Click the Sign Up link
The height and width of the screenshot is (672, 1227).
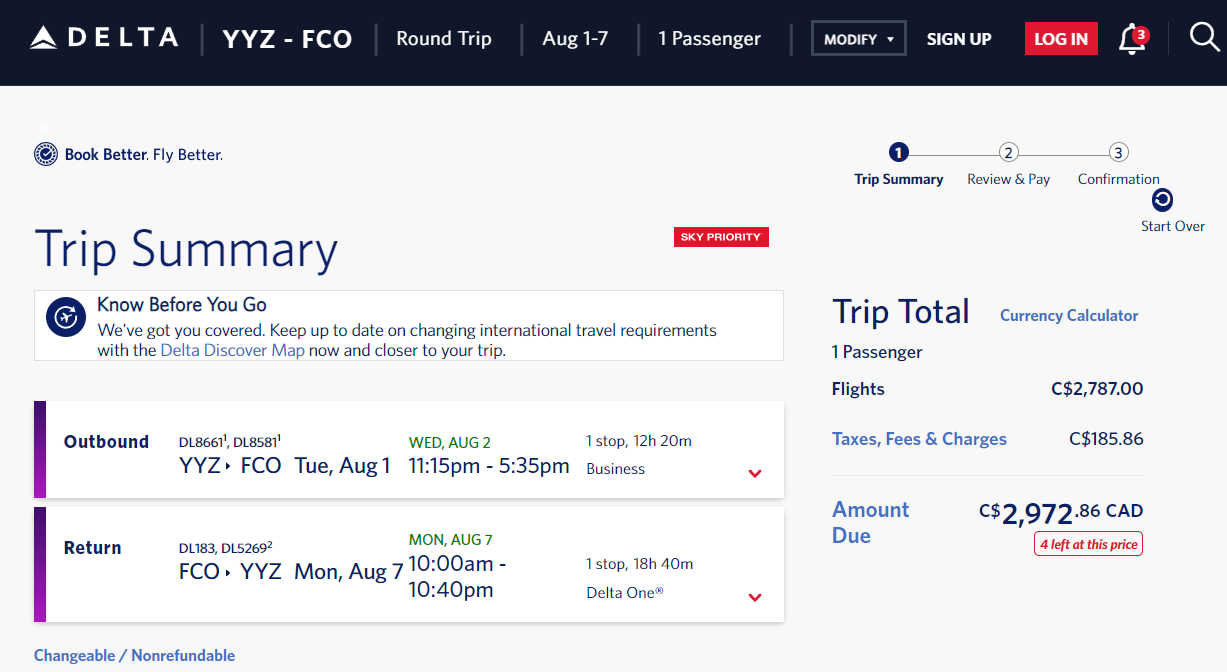pos(959,39)
